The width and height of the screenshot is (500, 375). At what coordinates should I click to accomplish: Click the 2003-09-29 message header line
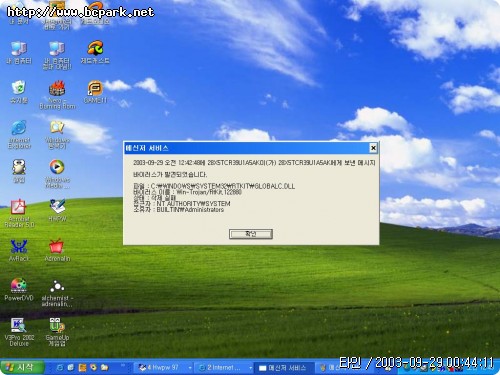click(x=254, y=163)
